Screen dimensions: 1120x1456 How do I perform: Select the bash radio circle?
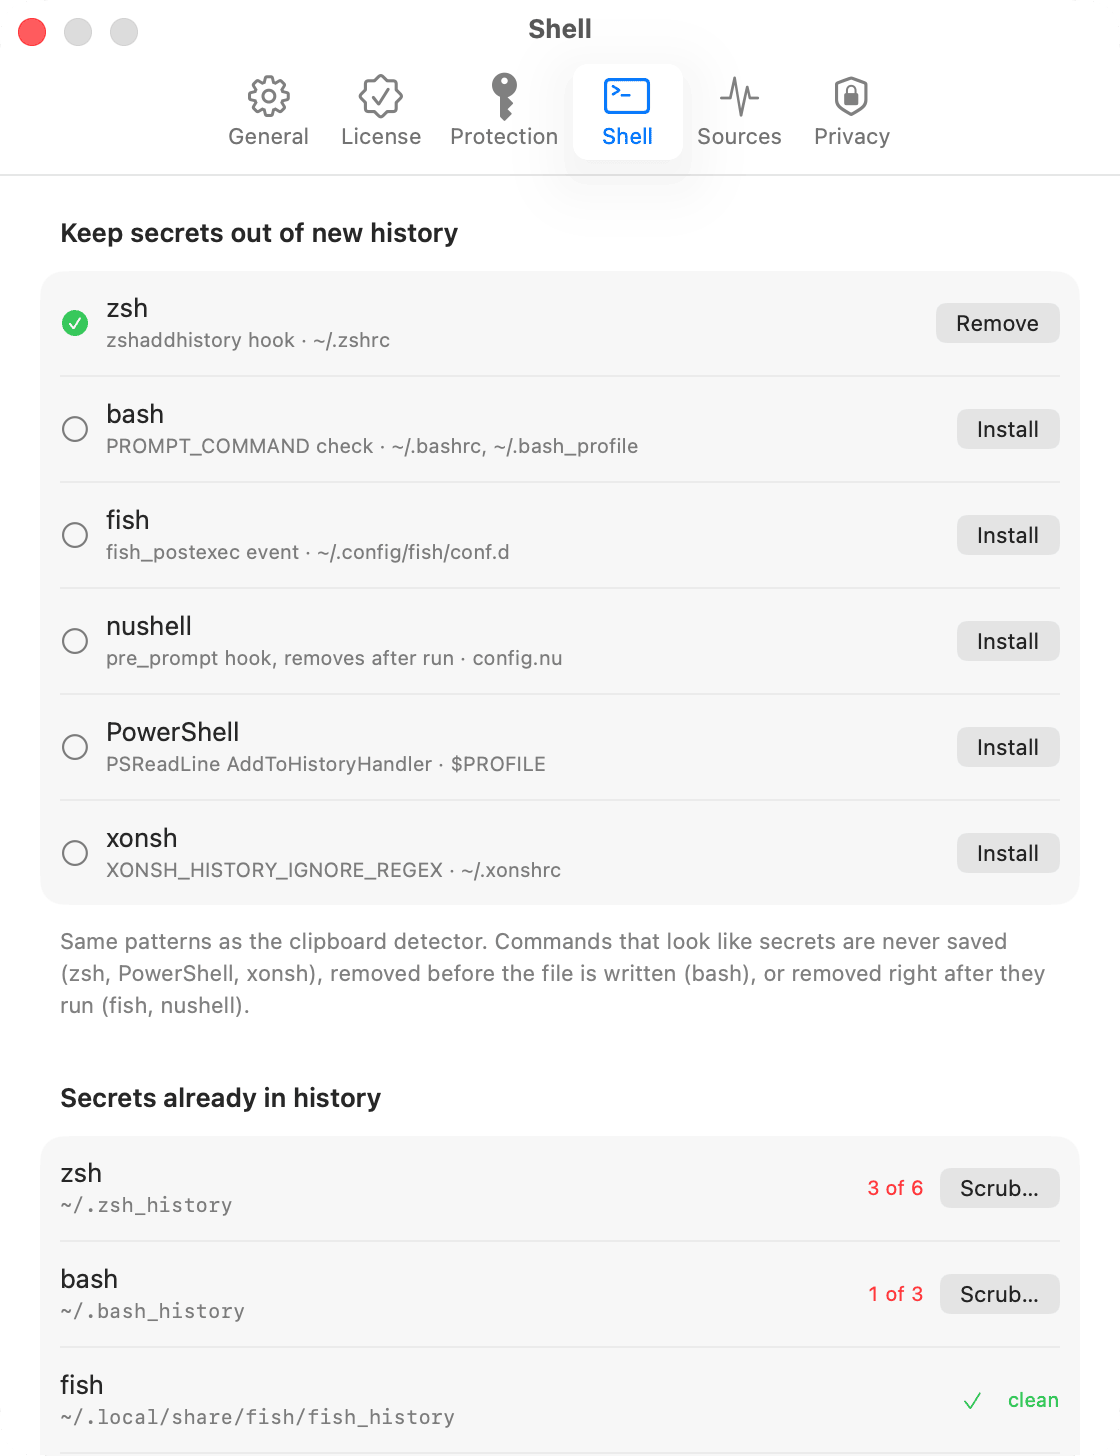pyautogui.click(x=75, y=429)
